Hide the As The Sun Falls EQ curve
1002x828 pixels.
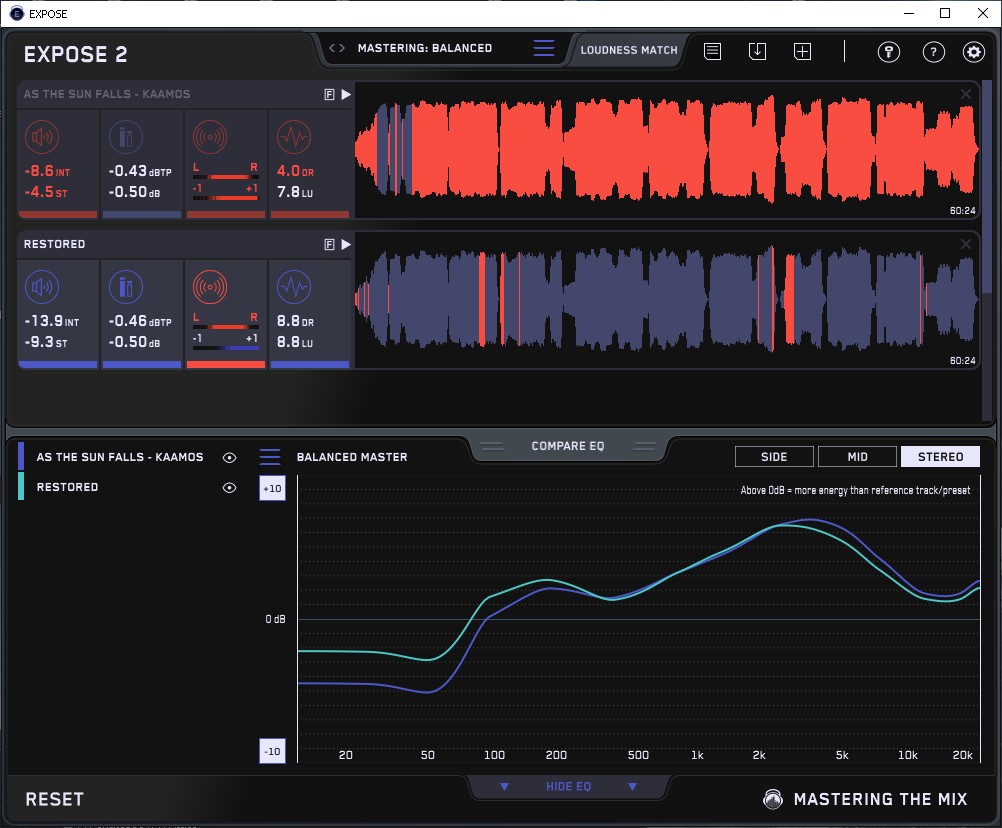(229, 457)
